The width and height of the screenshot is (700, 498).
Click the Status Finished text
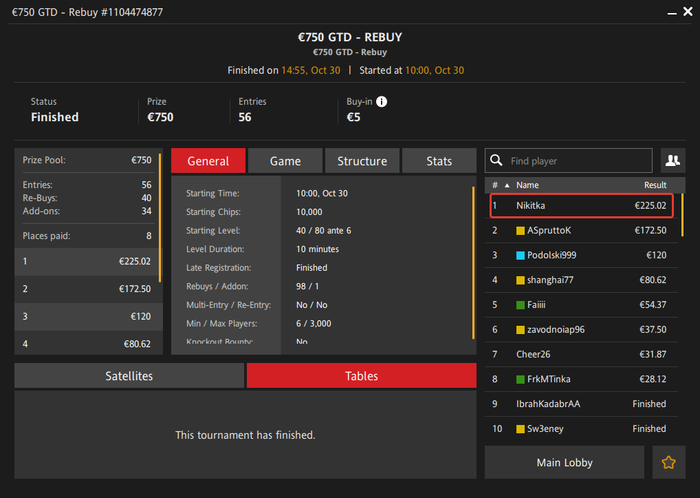(x=54, y=117)
